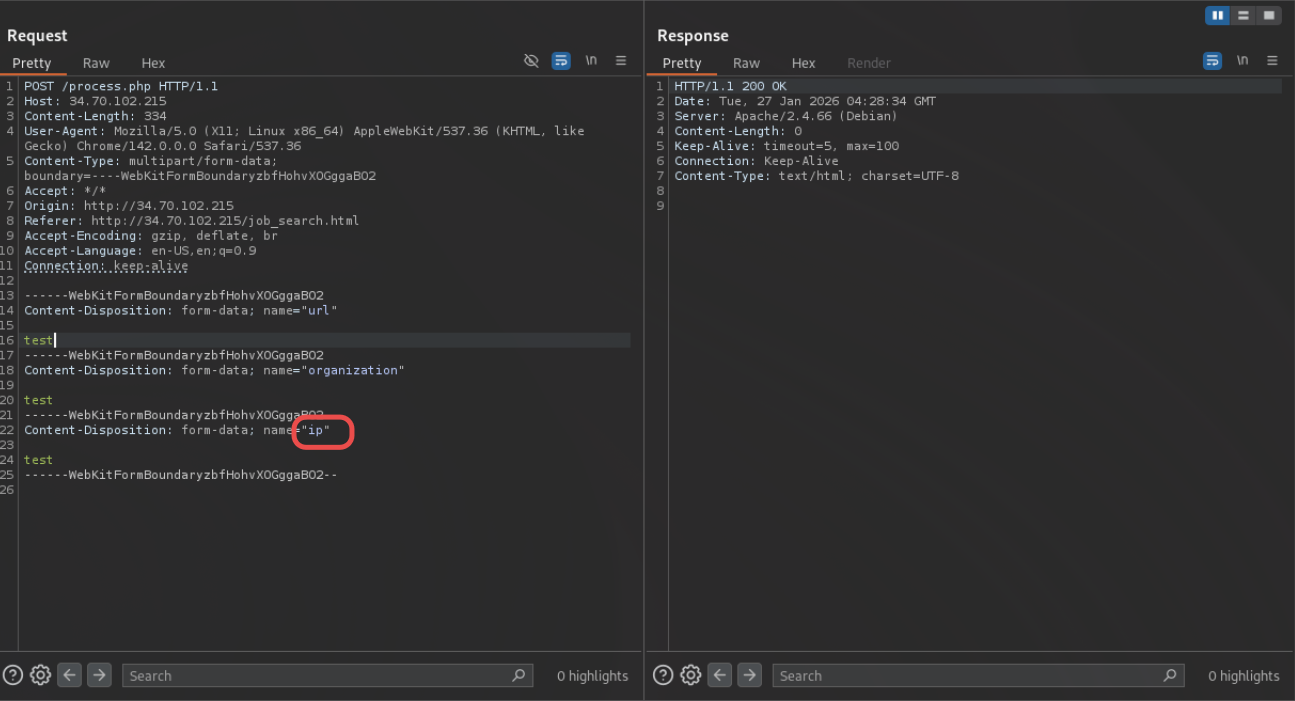Toggle word wrap icon in the Request panel
Screen dimensions: 1295x701
[561, 61]
